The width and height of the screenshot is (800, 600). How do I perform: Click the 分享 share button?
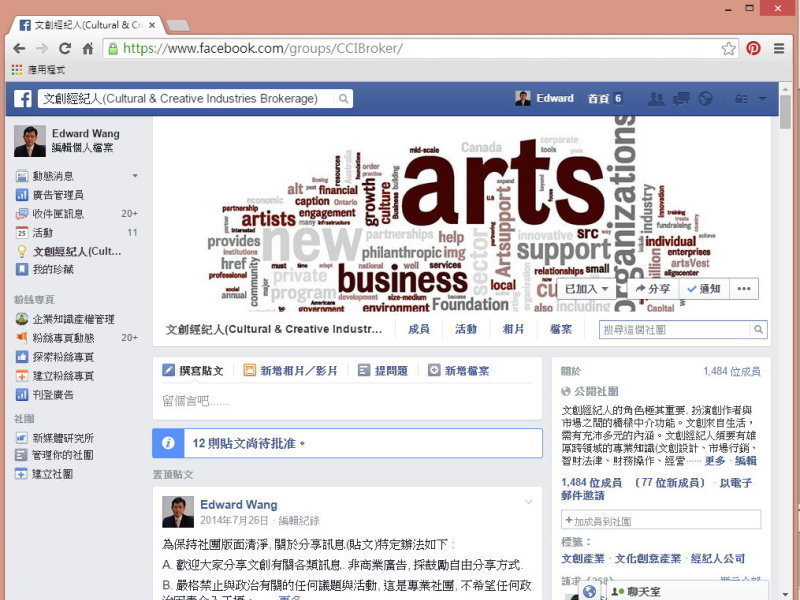coord(653,288)
